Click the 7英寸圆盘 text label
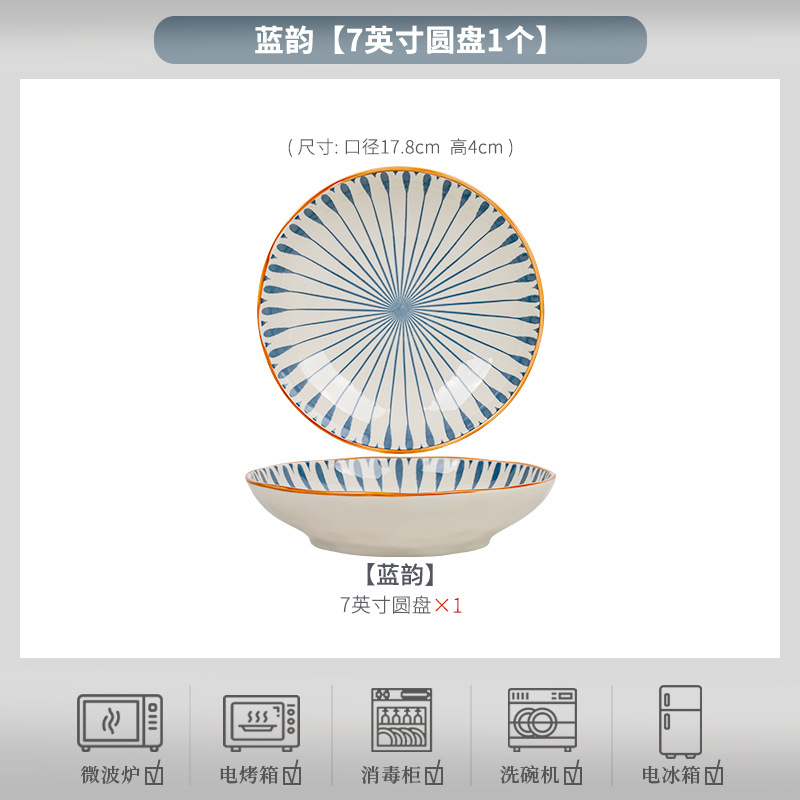The width and height of the screenshot is (800, 800). [386, 606]
